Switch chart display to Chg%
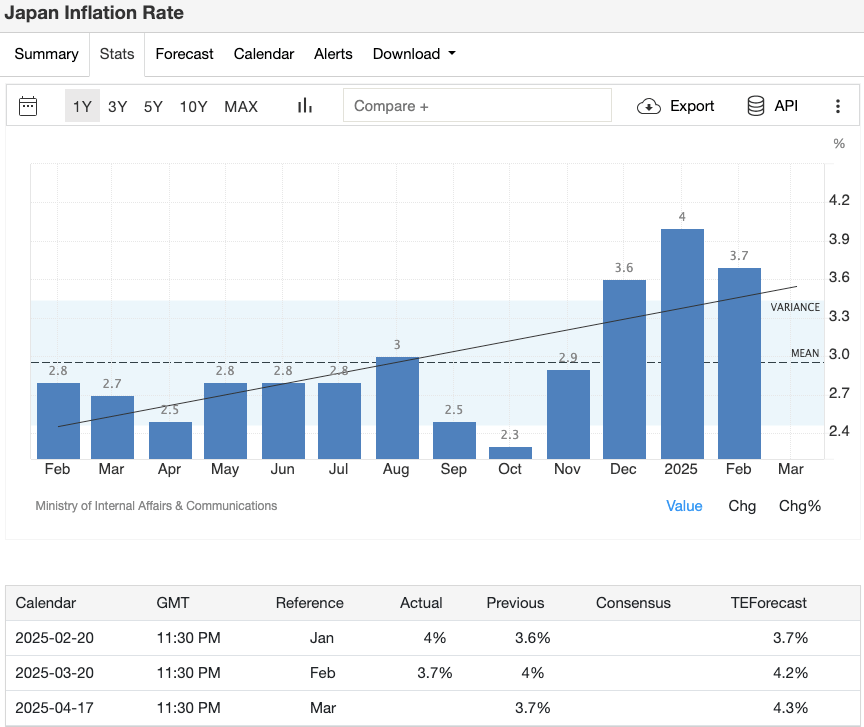 (x=800, y=506)
